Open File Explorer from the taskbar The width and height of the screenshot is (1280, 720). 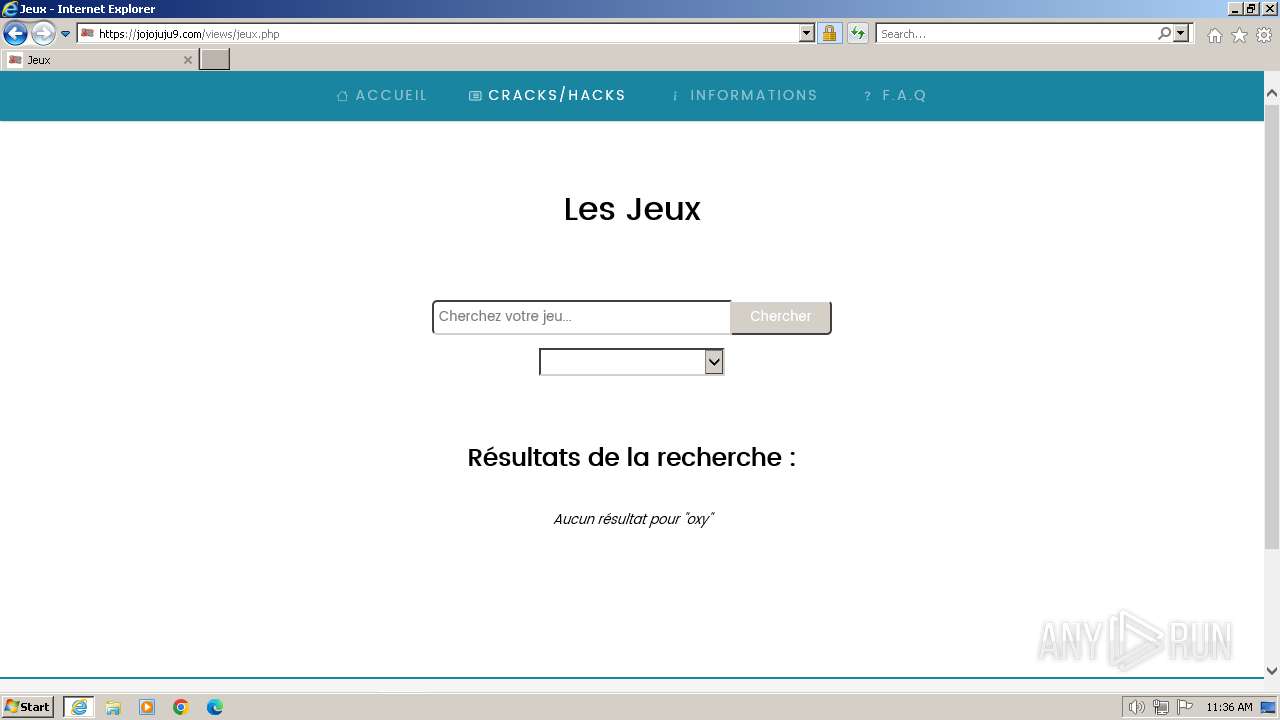click(113, 707)
